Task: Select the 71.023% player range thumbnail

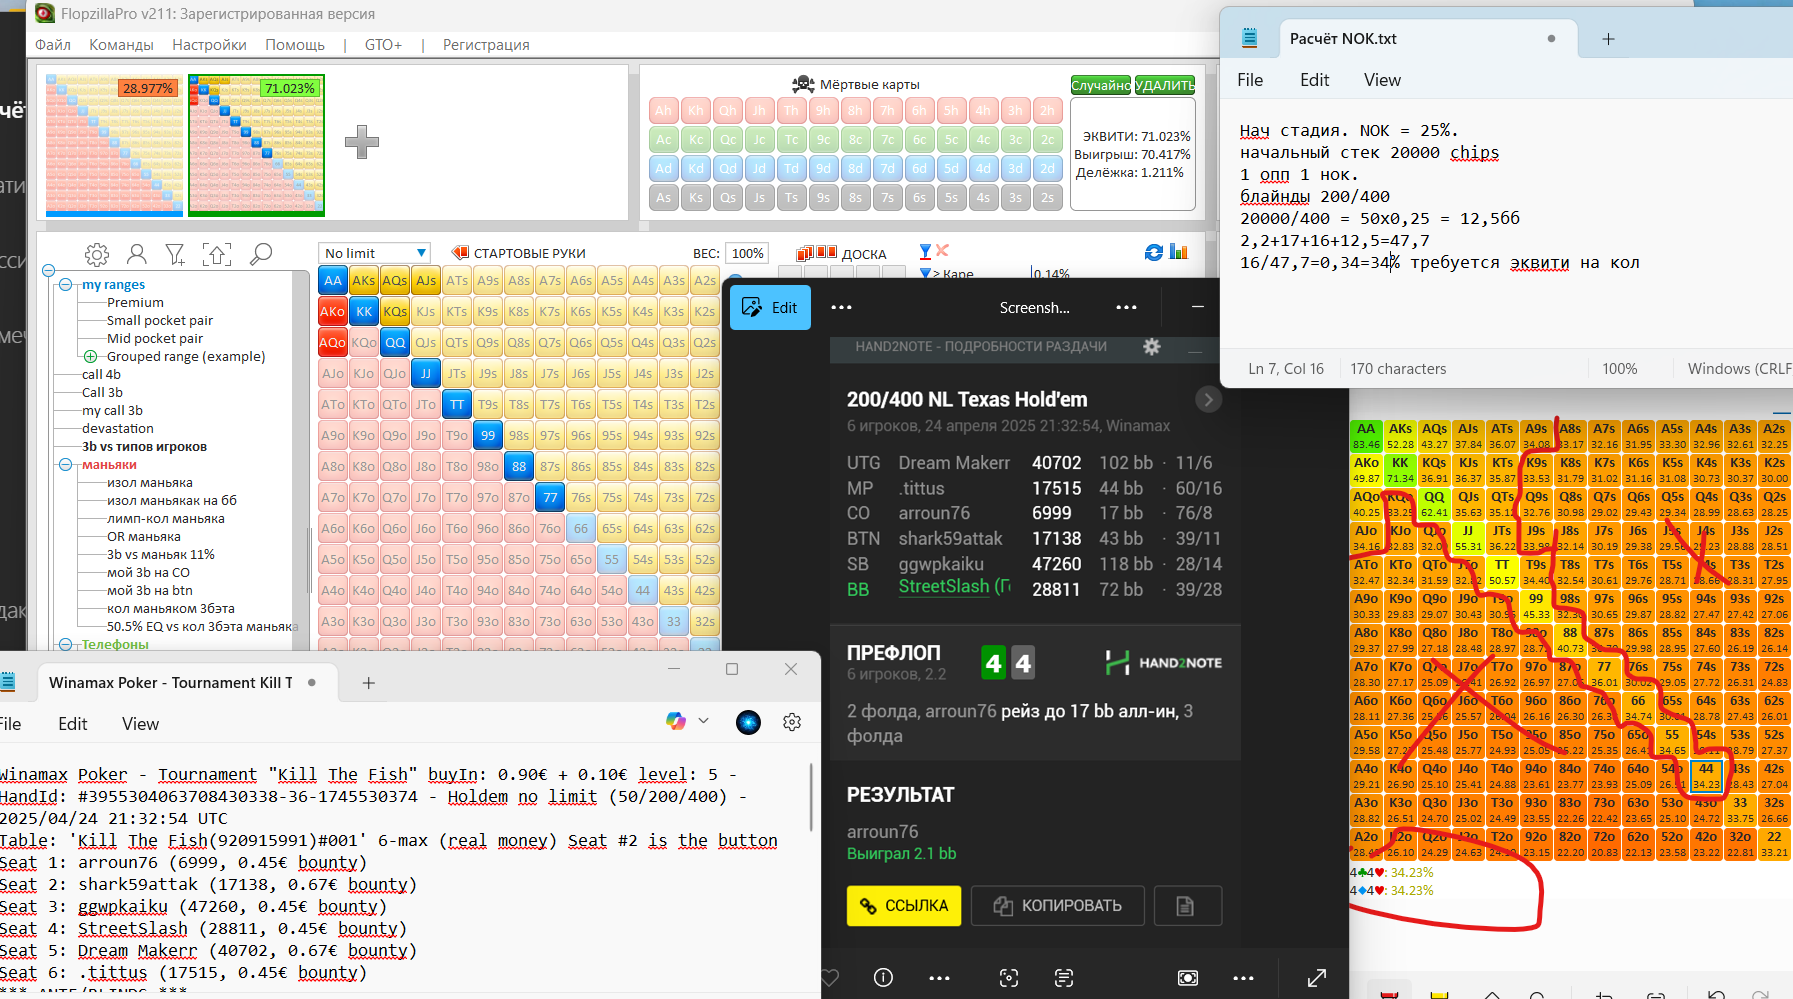Action: [256, 145]
